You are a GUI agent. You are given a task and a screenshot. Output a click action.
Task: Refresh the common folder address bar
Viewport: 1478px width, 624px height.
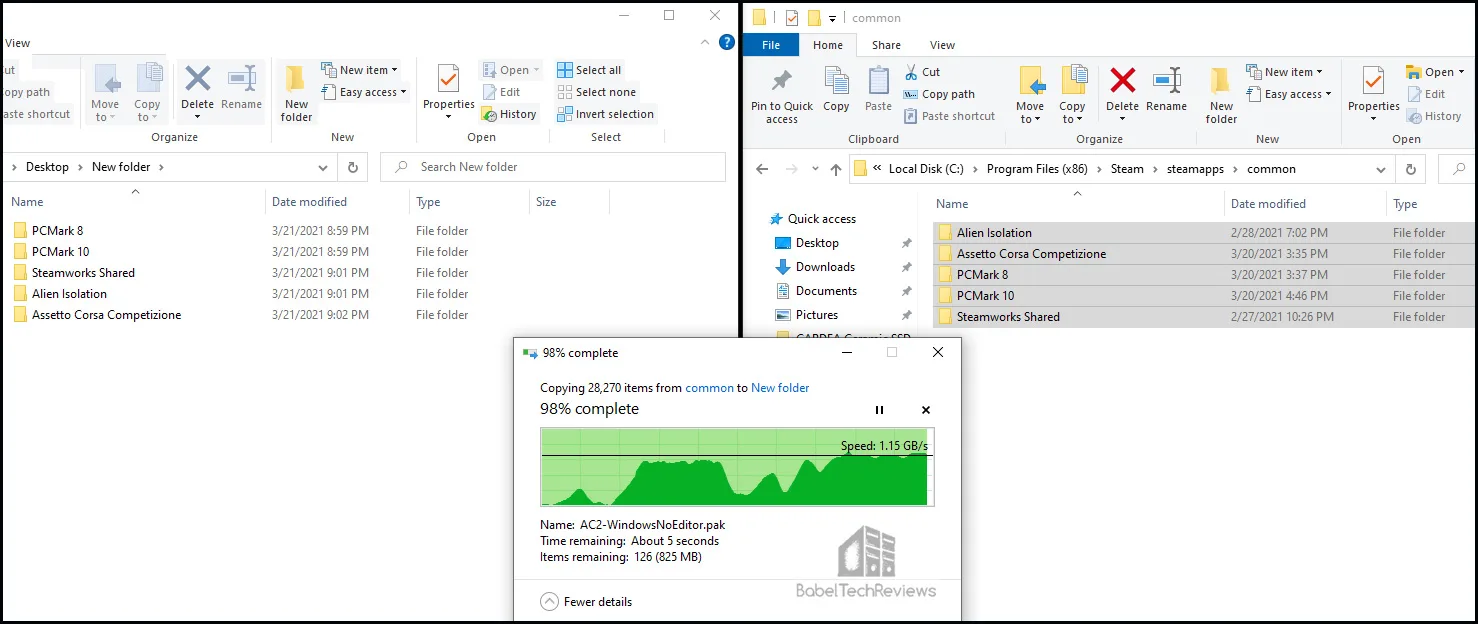[1410, 169]
